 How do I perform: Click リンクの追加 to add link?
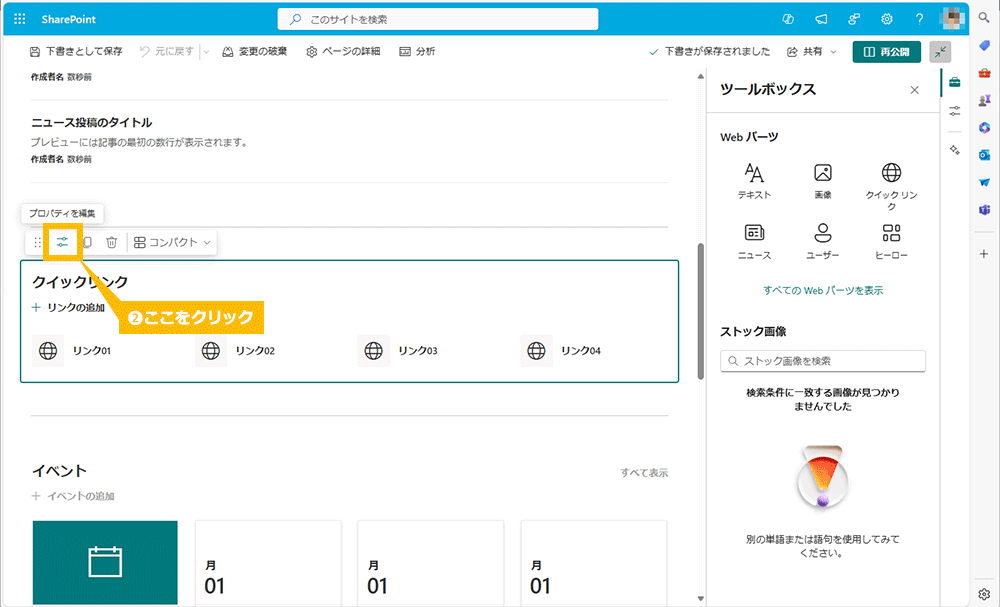pyautogui.click(x=68, y=307)
